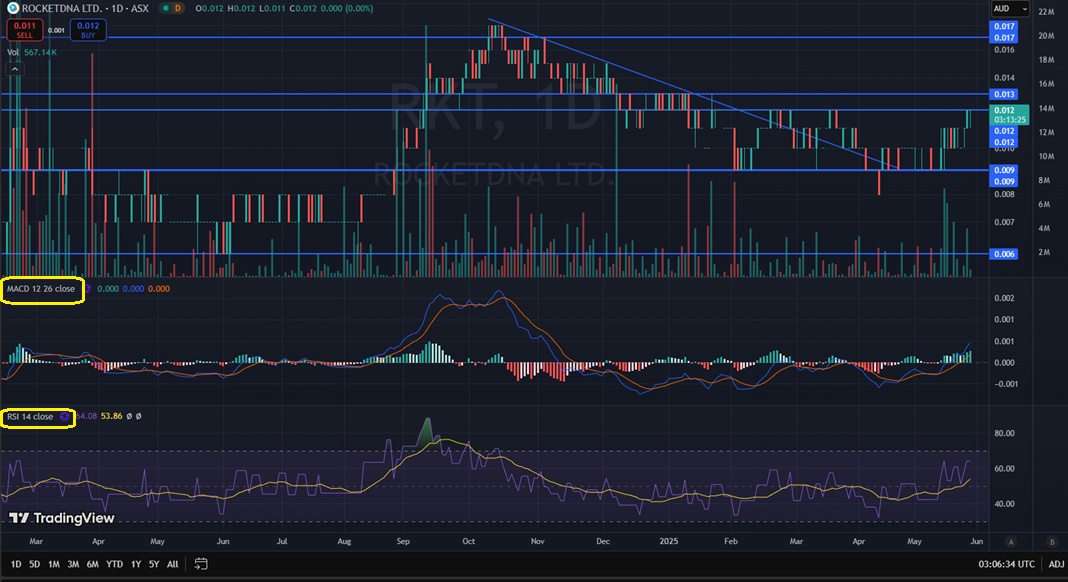Click the ROCKETDNA LTD. symbol title

[x=61, y=8]
